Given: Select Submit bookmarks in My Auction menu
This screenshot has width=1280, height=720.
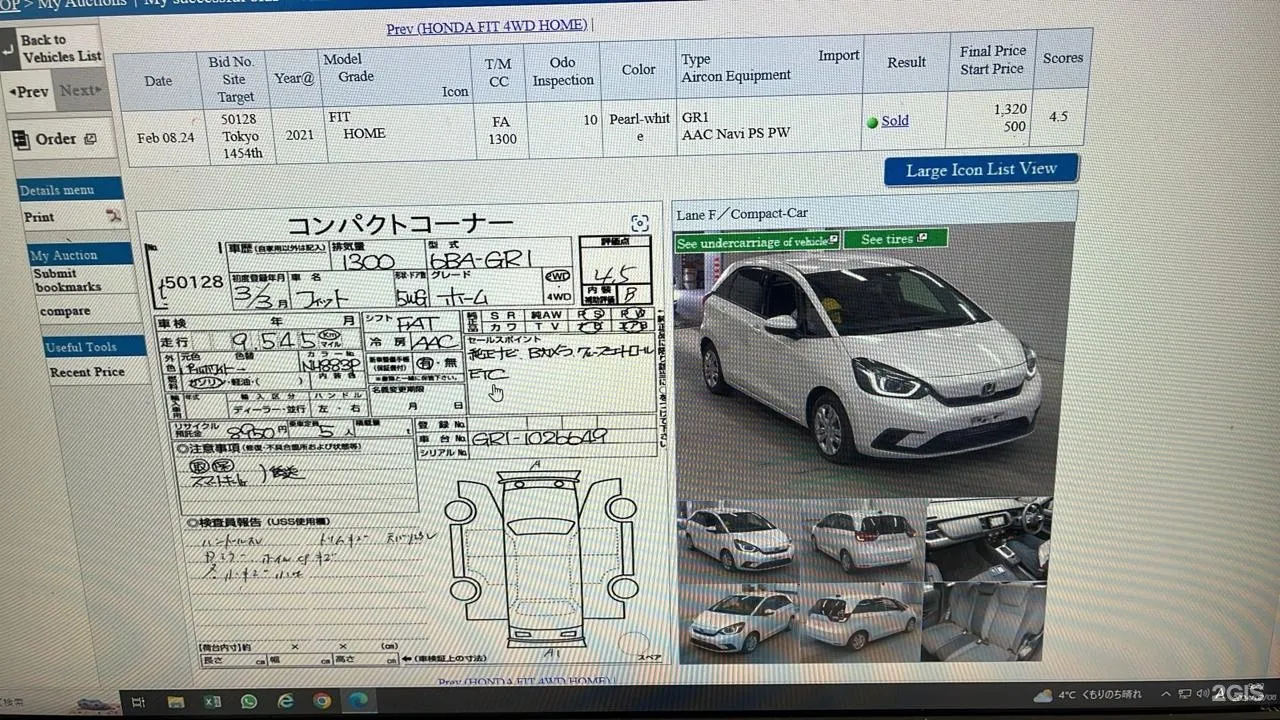Looking at the screenshot, I should click(x=68, y=280).
